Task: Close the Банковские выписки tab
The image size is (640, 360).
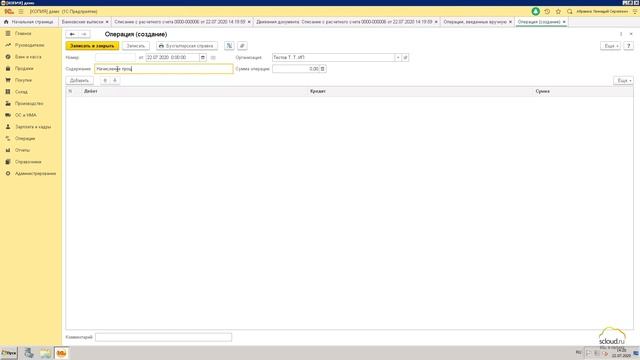Action: click(107, 22)
